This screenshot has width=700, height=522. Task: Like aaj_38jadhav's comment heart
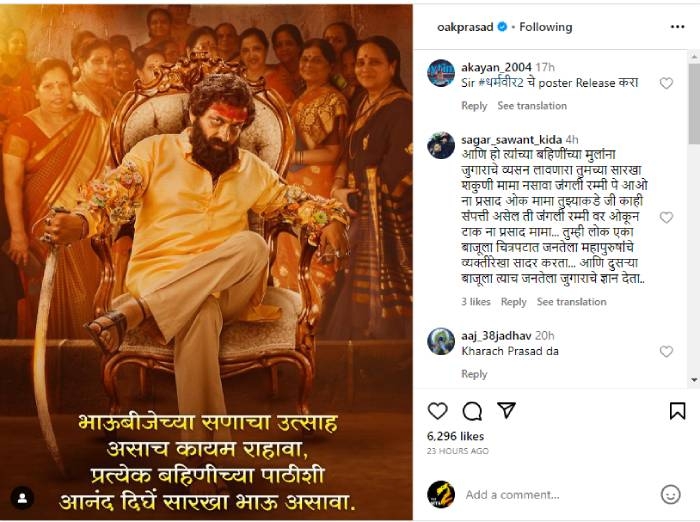[x=666, y=351]
